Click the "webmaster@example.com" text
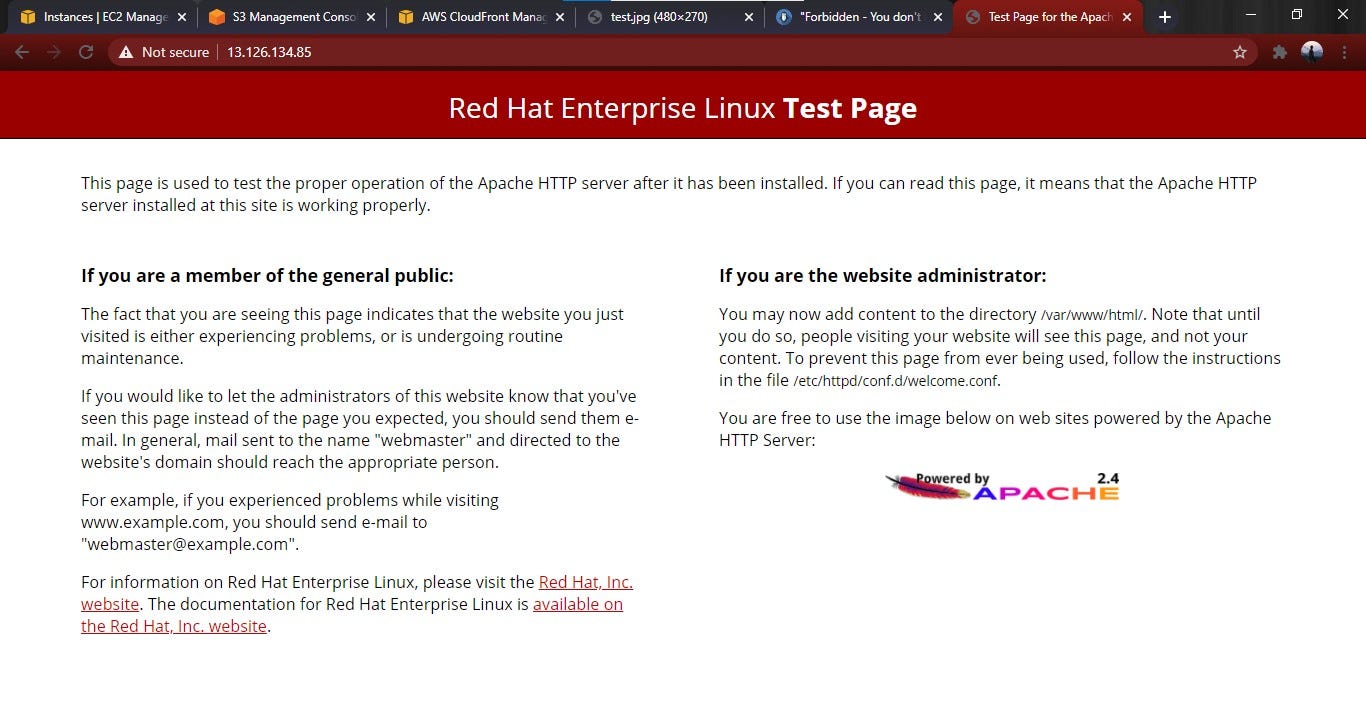 (x=188, y=544)
